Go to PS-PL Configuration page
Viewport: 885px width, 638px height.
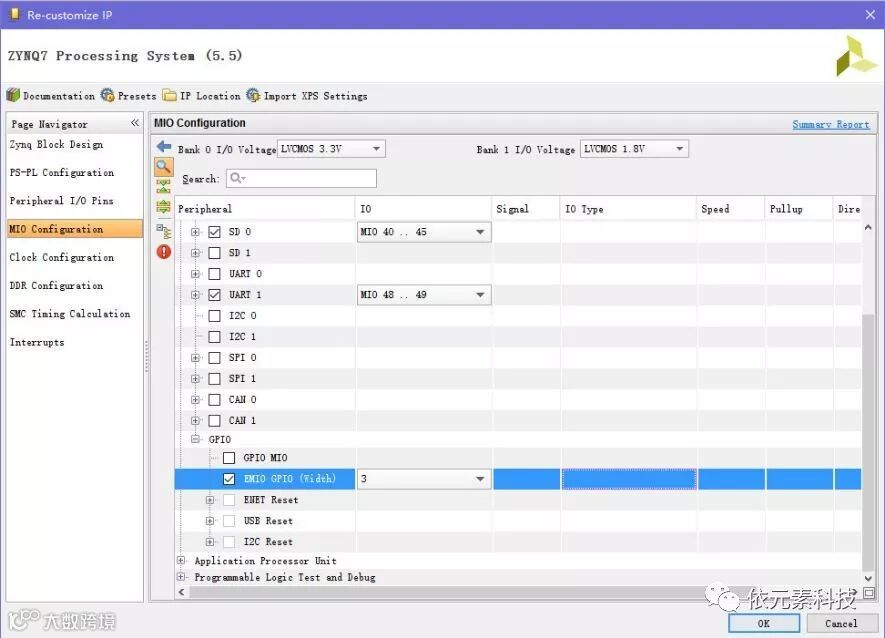[62, 173]
